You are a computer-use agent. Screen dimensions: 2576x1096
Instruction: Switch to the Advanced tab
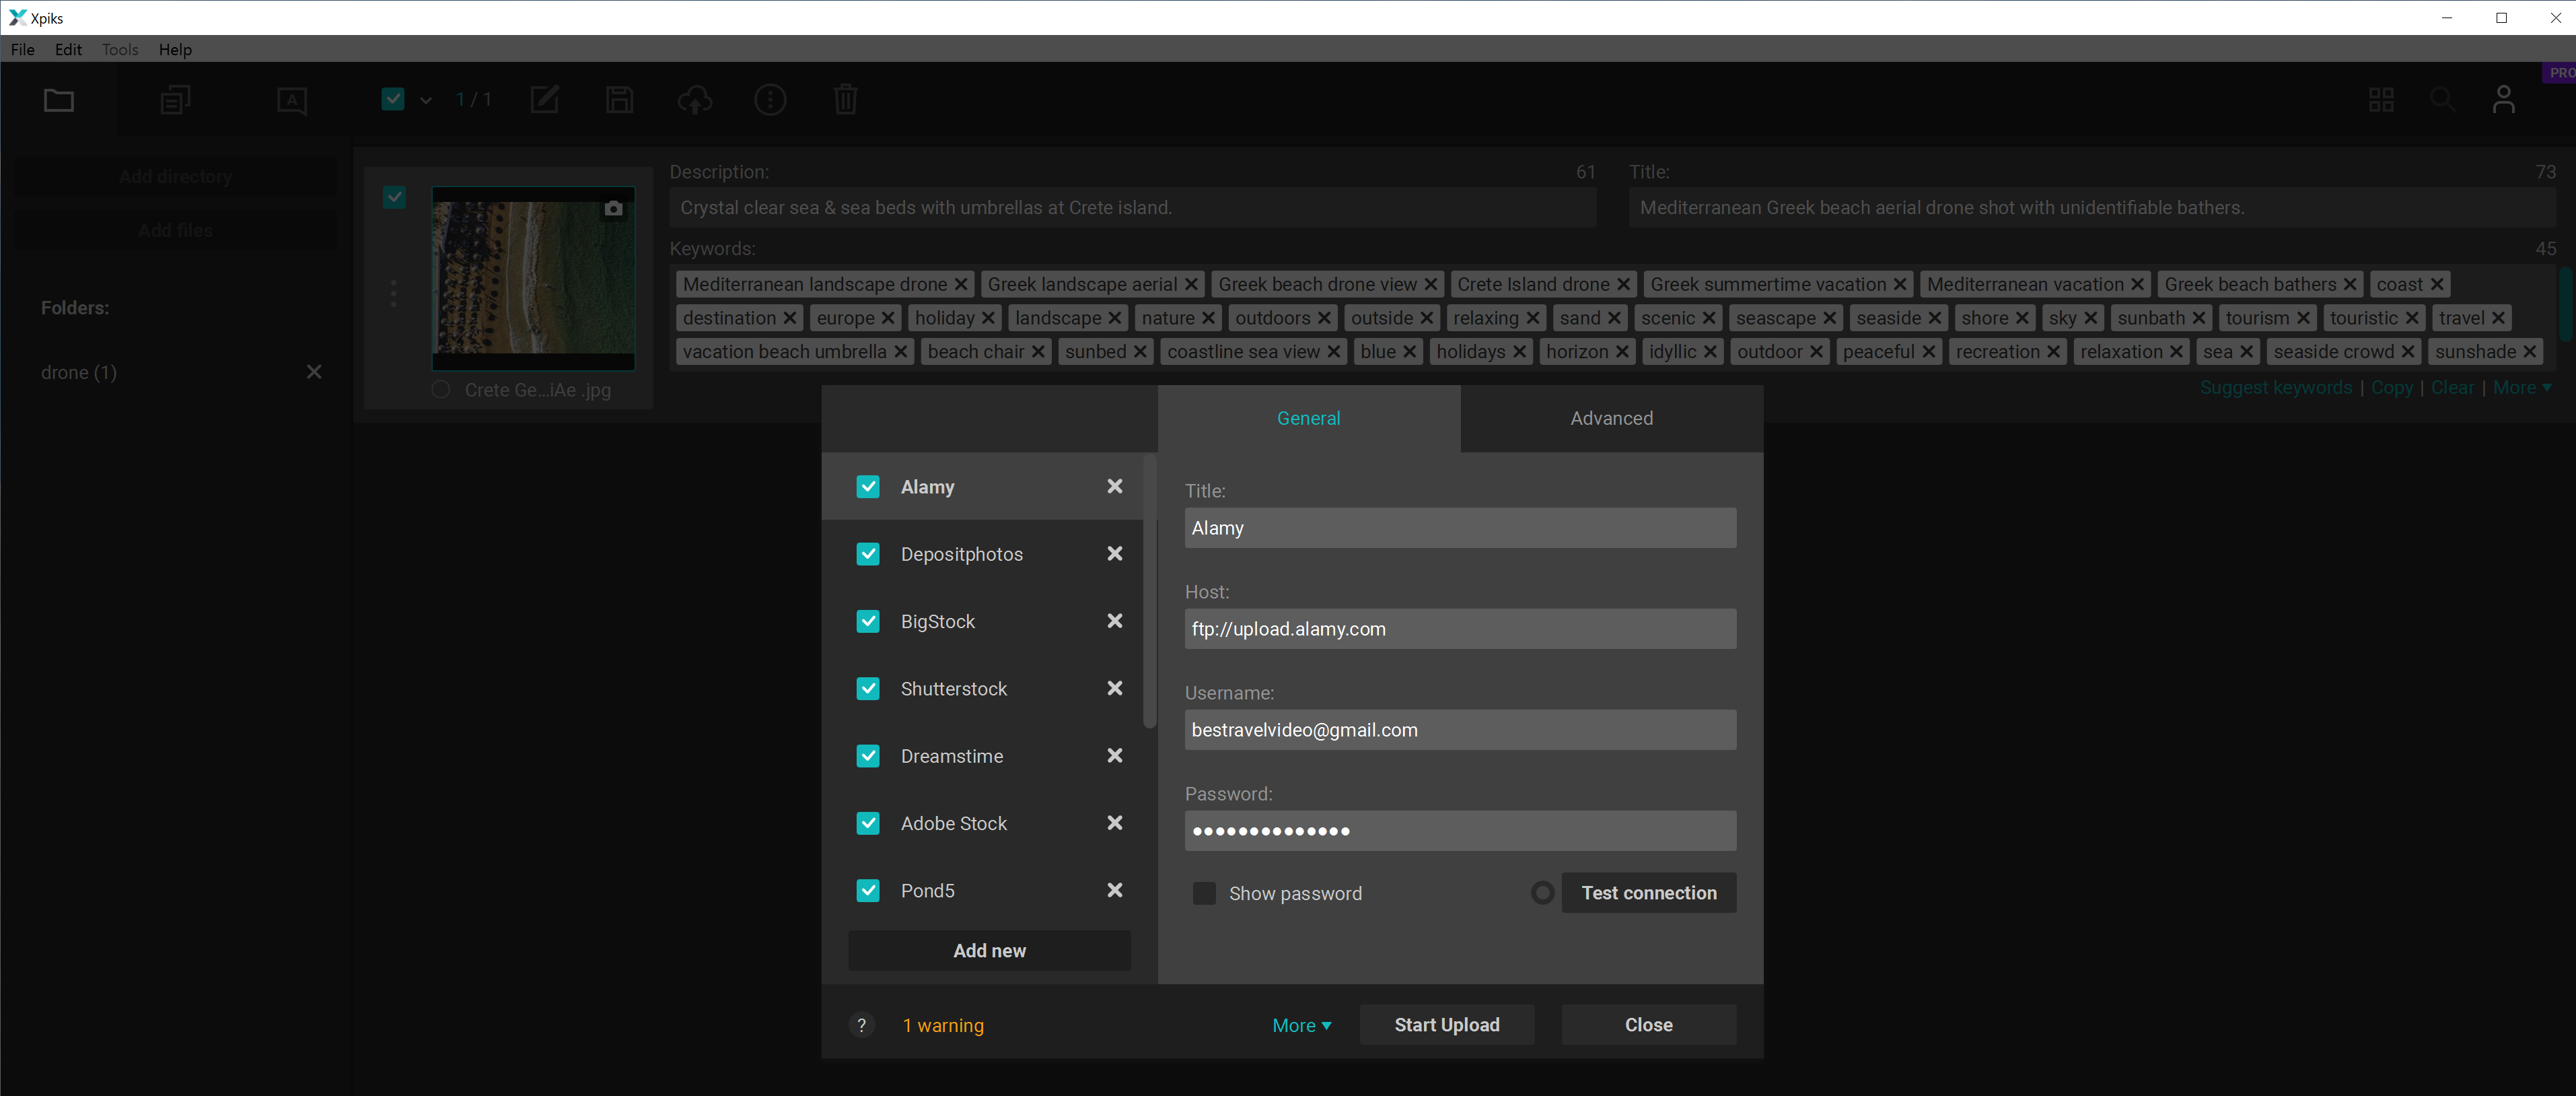[x=1611, y=418]
